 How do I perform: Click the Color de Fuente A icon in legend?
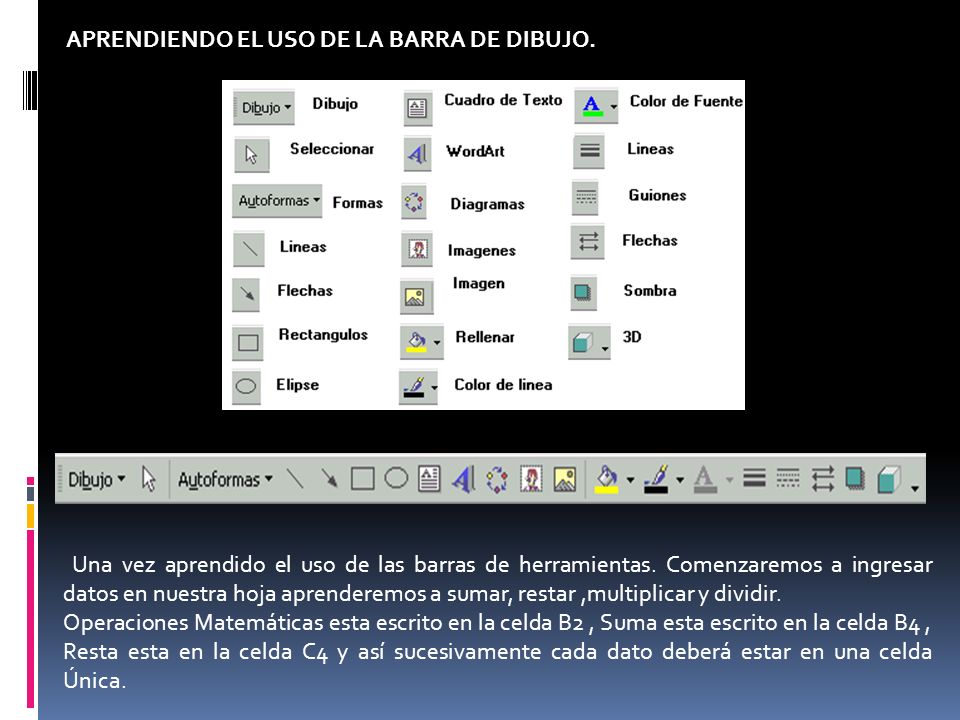[592, 106]
